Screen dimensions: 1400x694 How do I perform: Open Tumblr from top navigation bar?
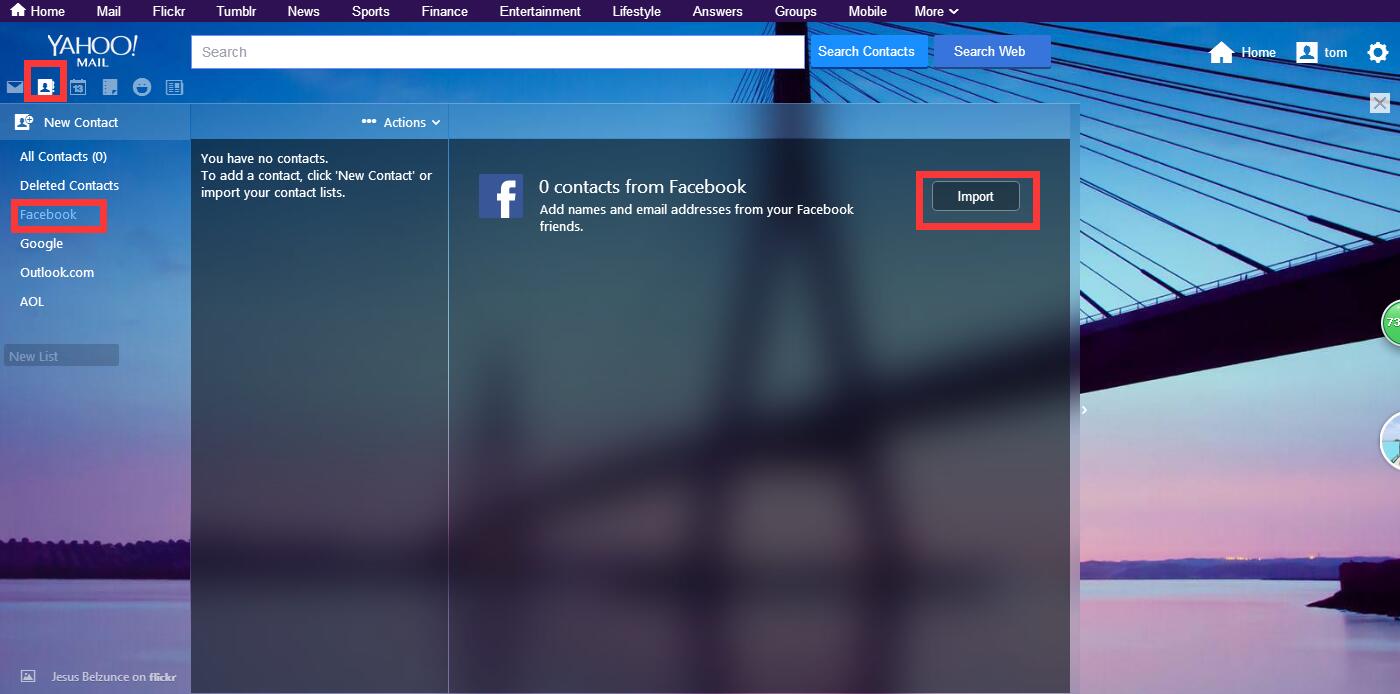236,11
